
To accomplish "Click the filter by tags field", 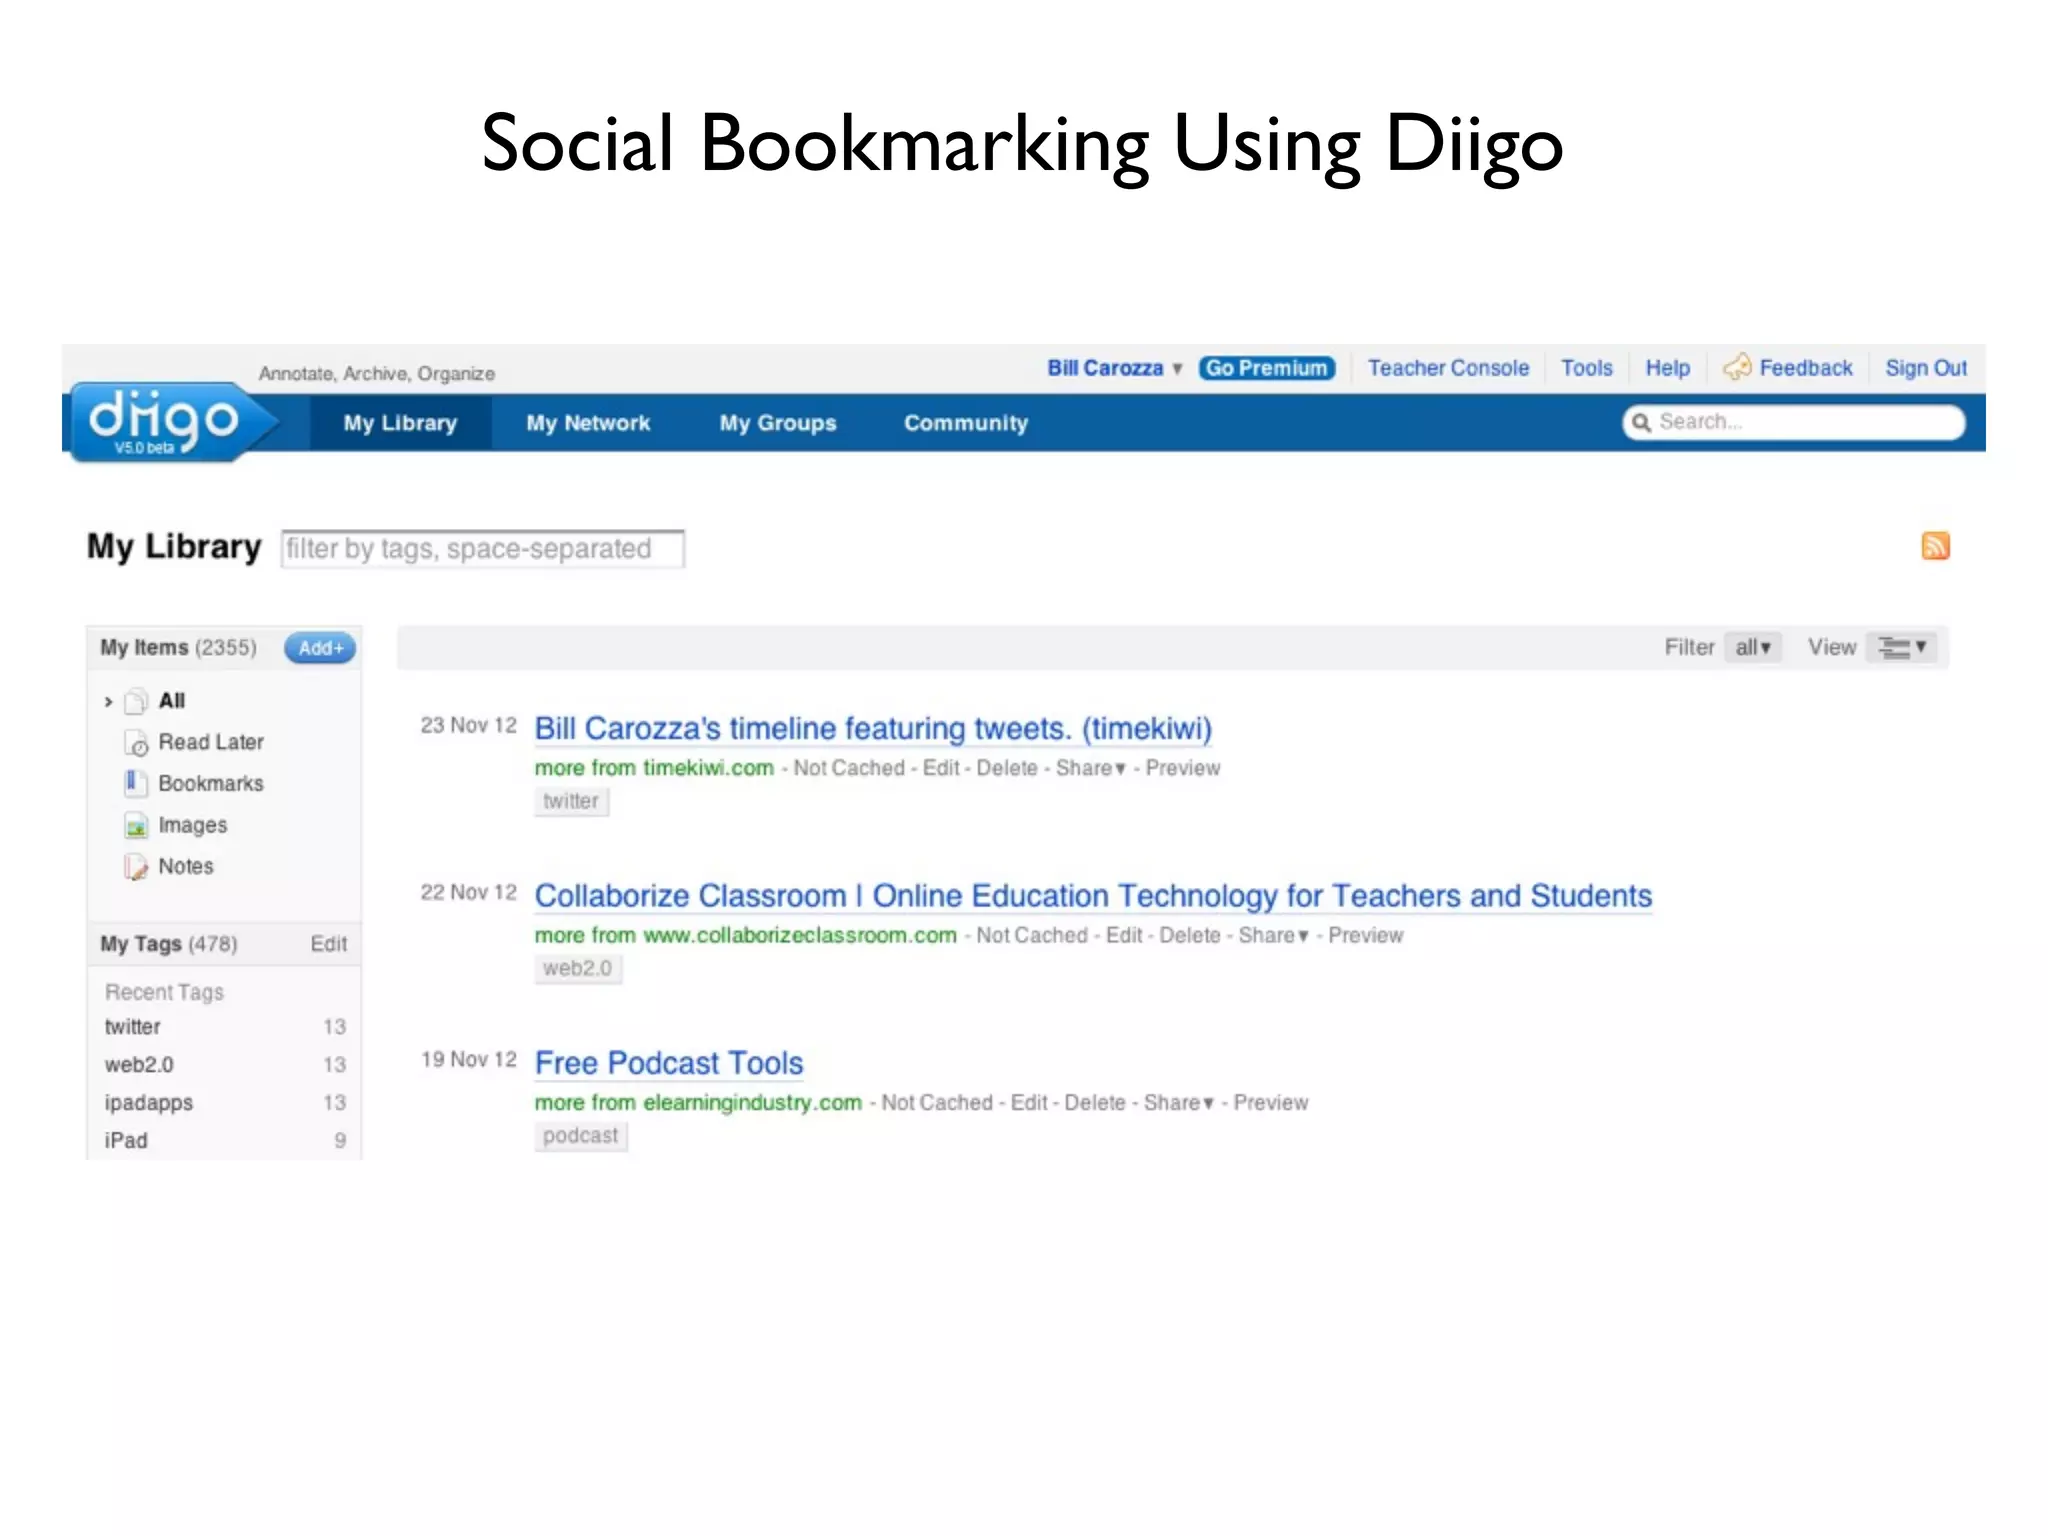I will pyautogui.click(x=483, y=549).
